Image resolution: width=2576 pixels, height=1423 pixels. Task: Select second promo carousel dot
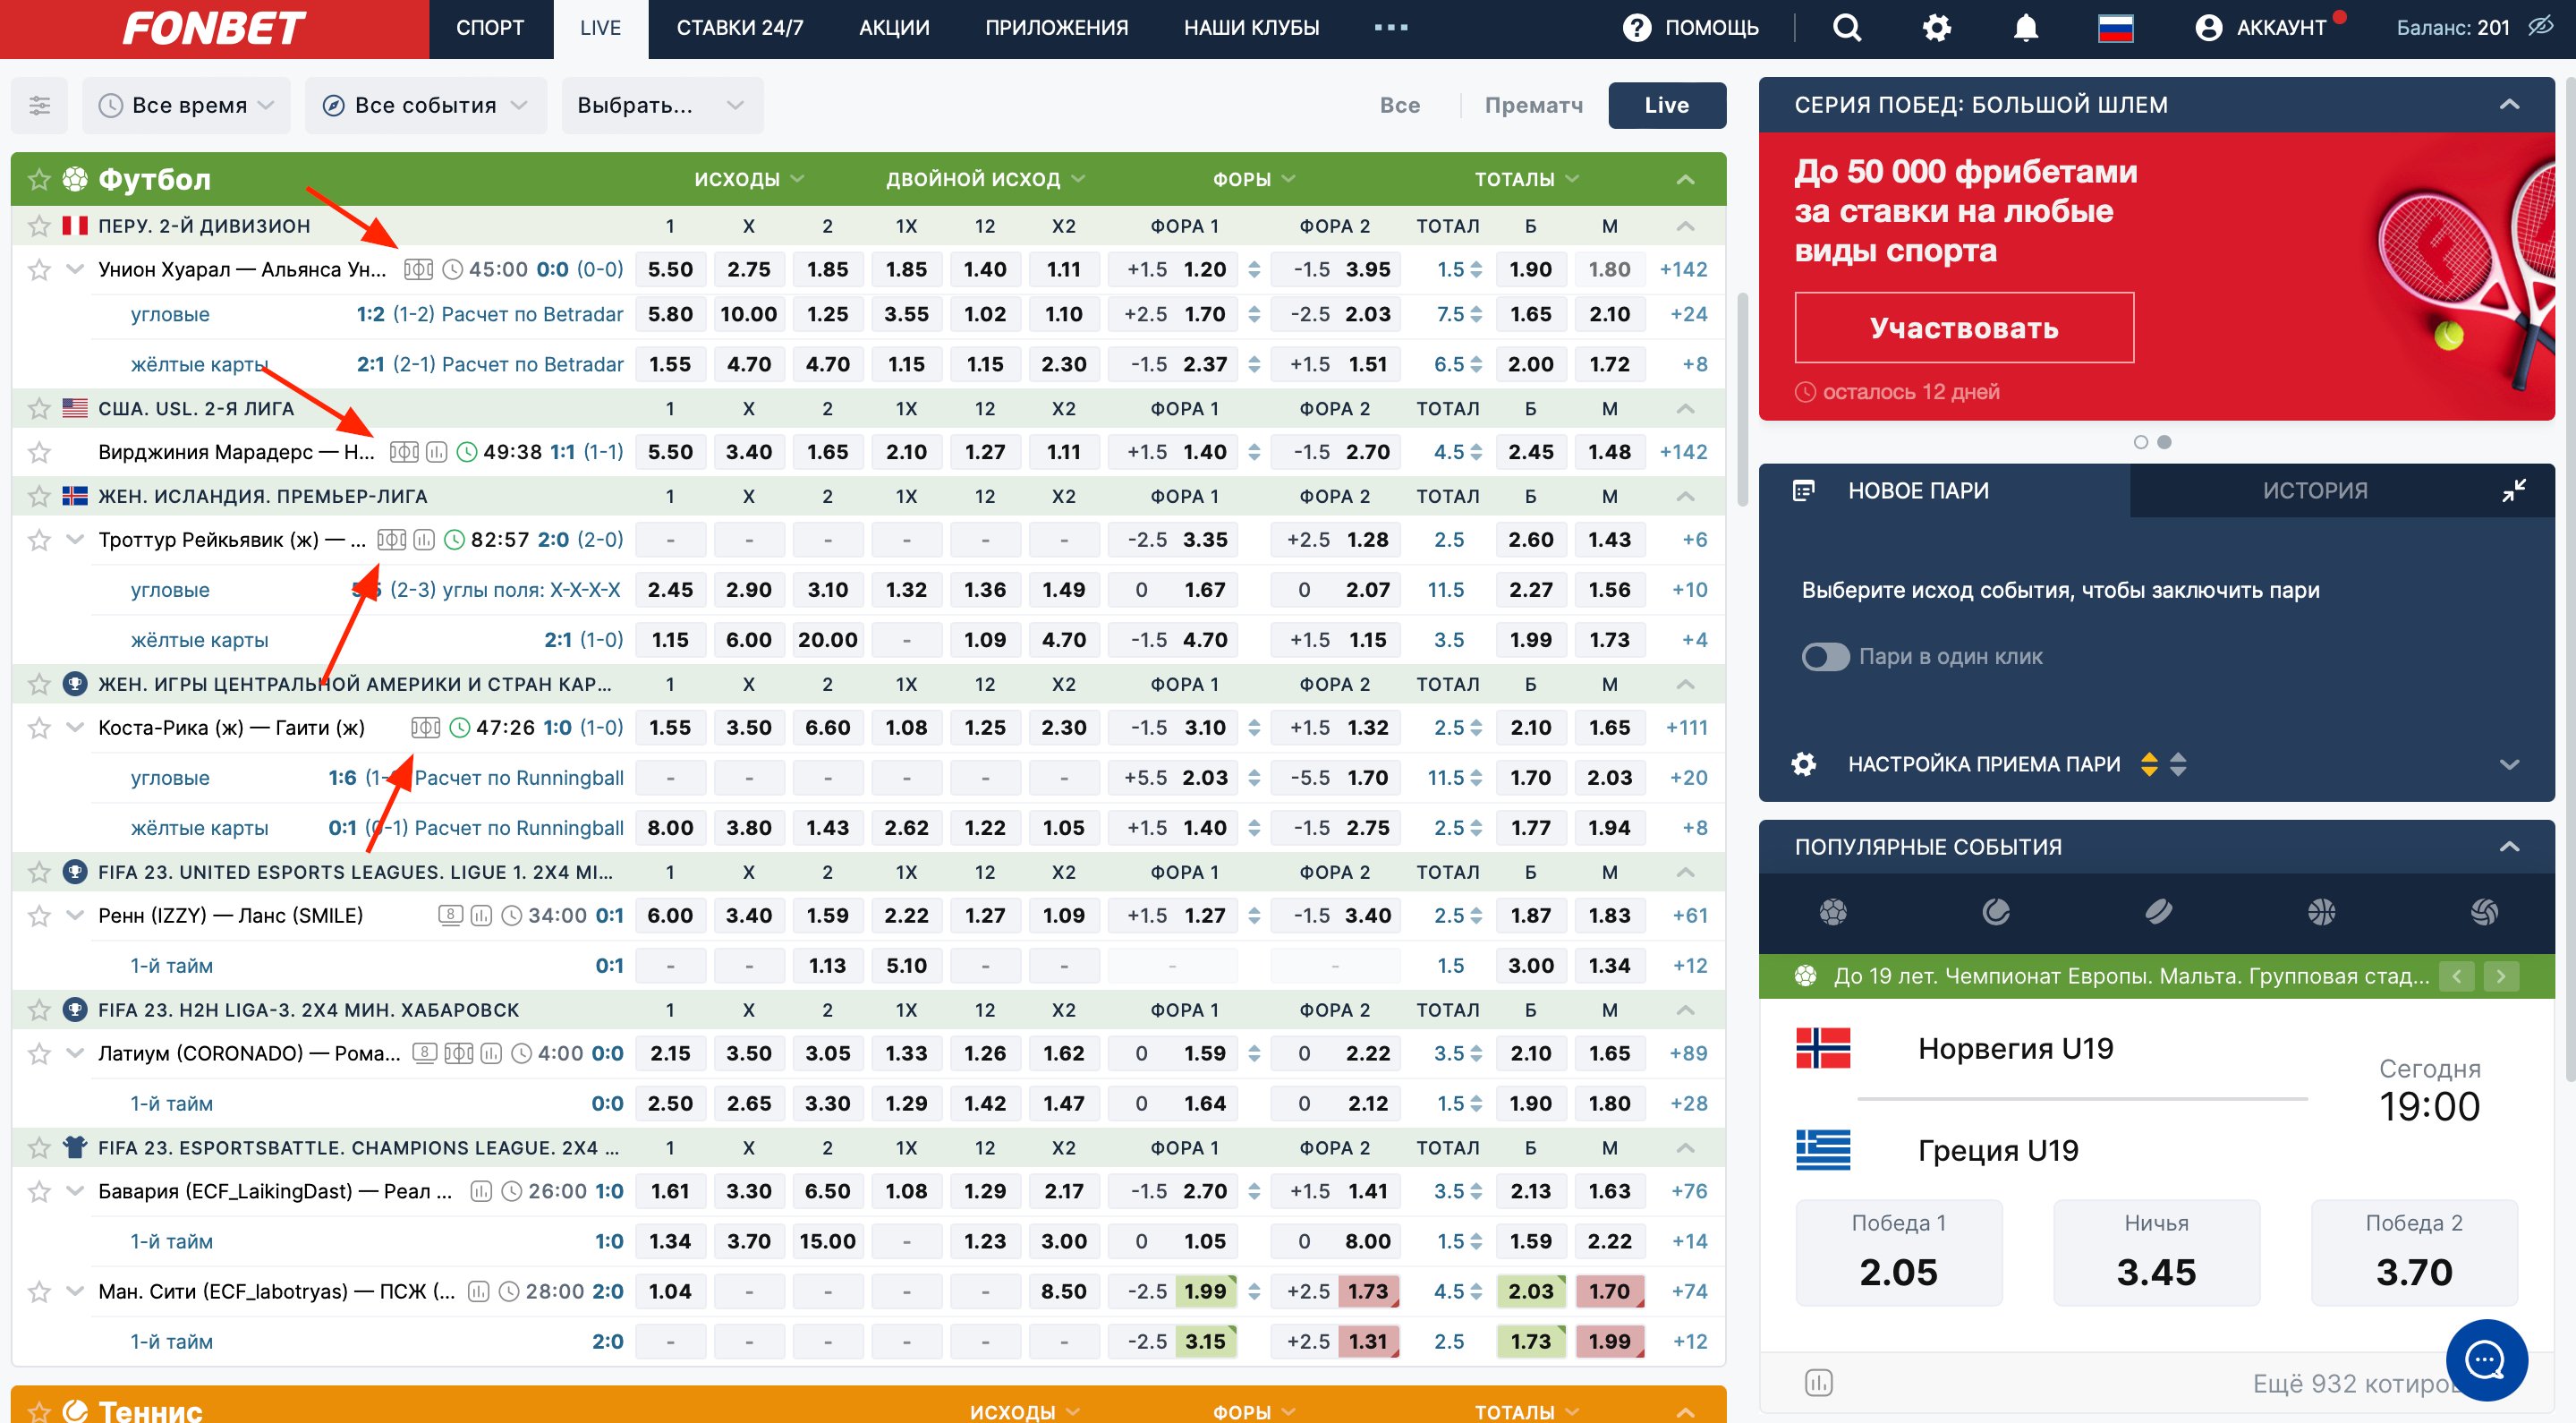2164,442
